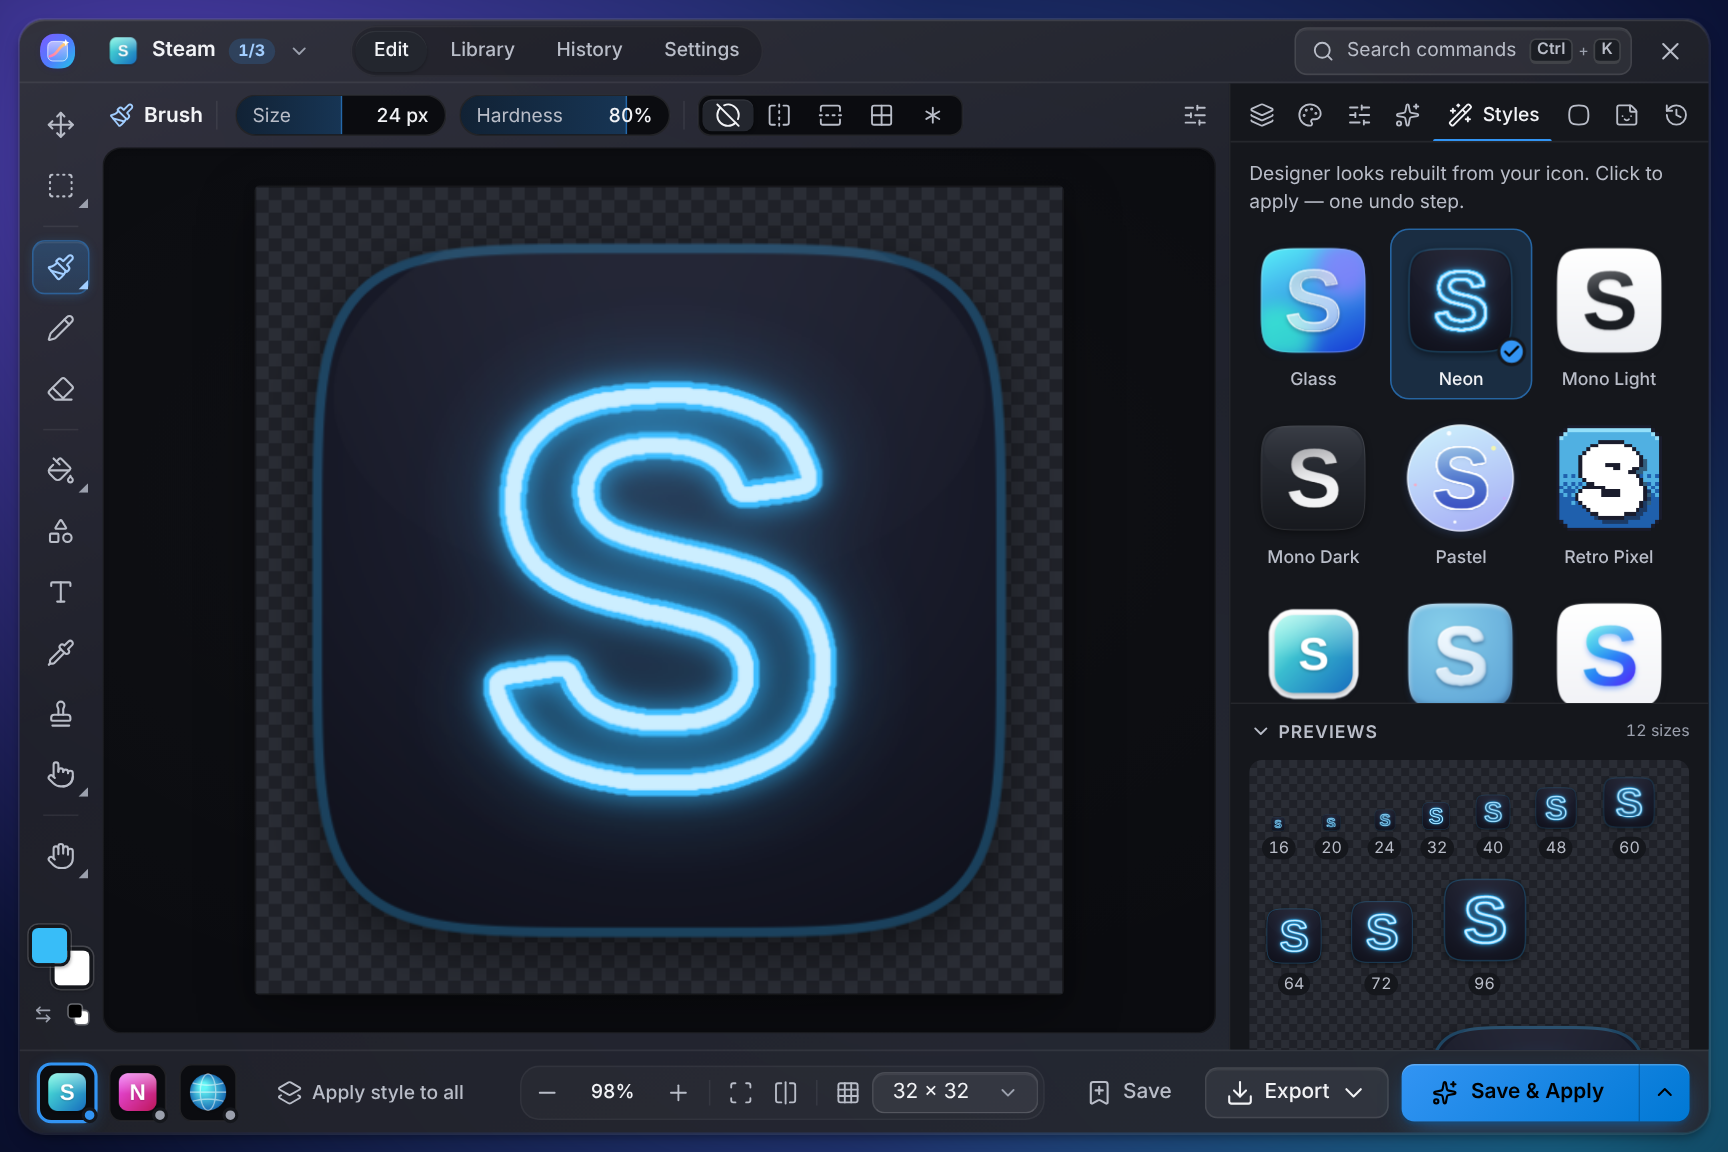Click Apply style to all

(x=371, y=1092)
